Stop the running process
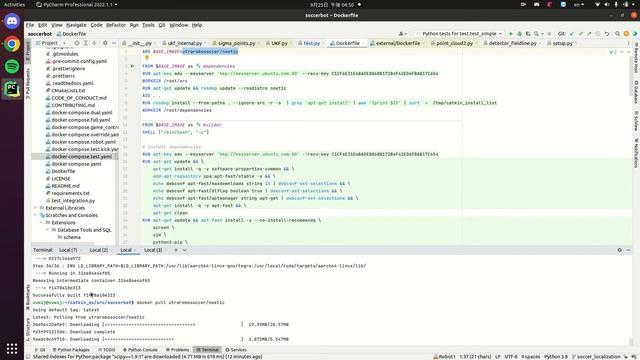Image resolution: width=640 pixels, height=360 pixels. point(549,34)
